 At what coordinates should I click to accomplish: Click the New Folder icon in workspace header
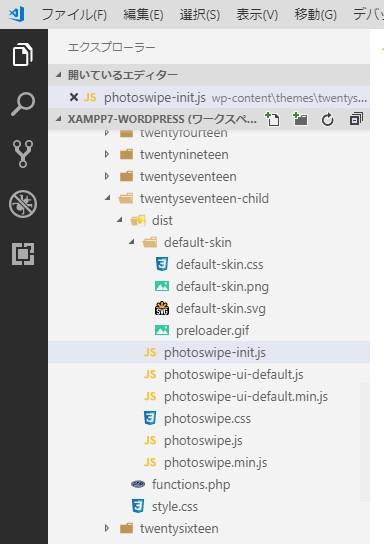click(300, 119)
